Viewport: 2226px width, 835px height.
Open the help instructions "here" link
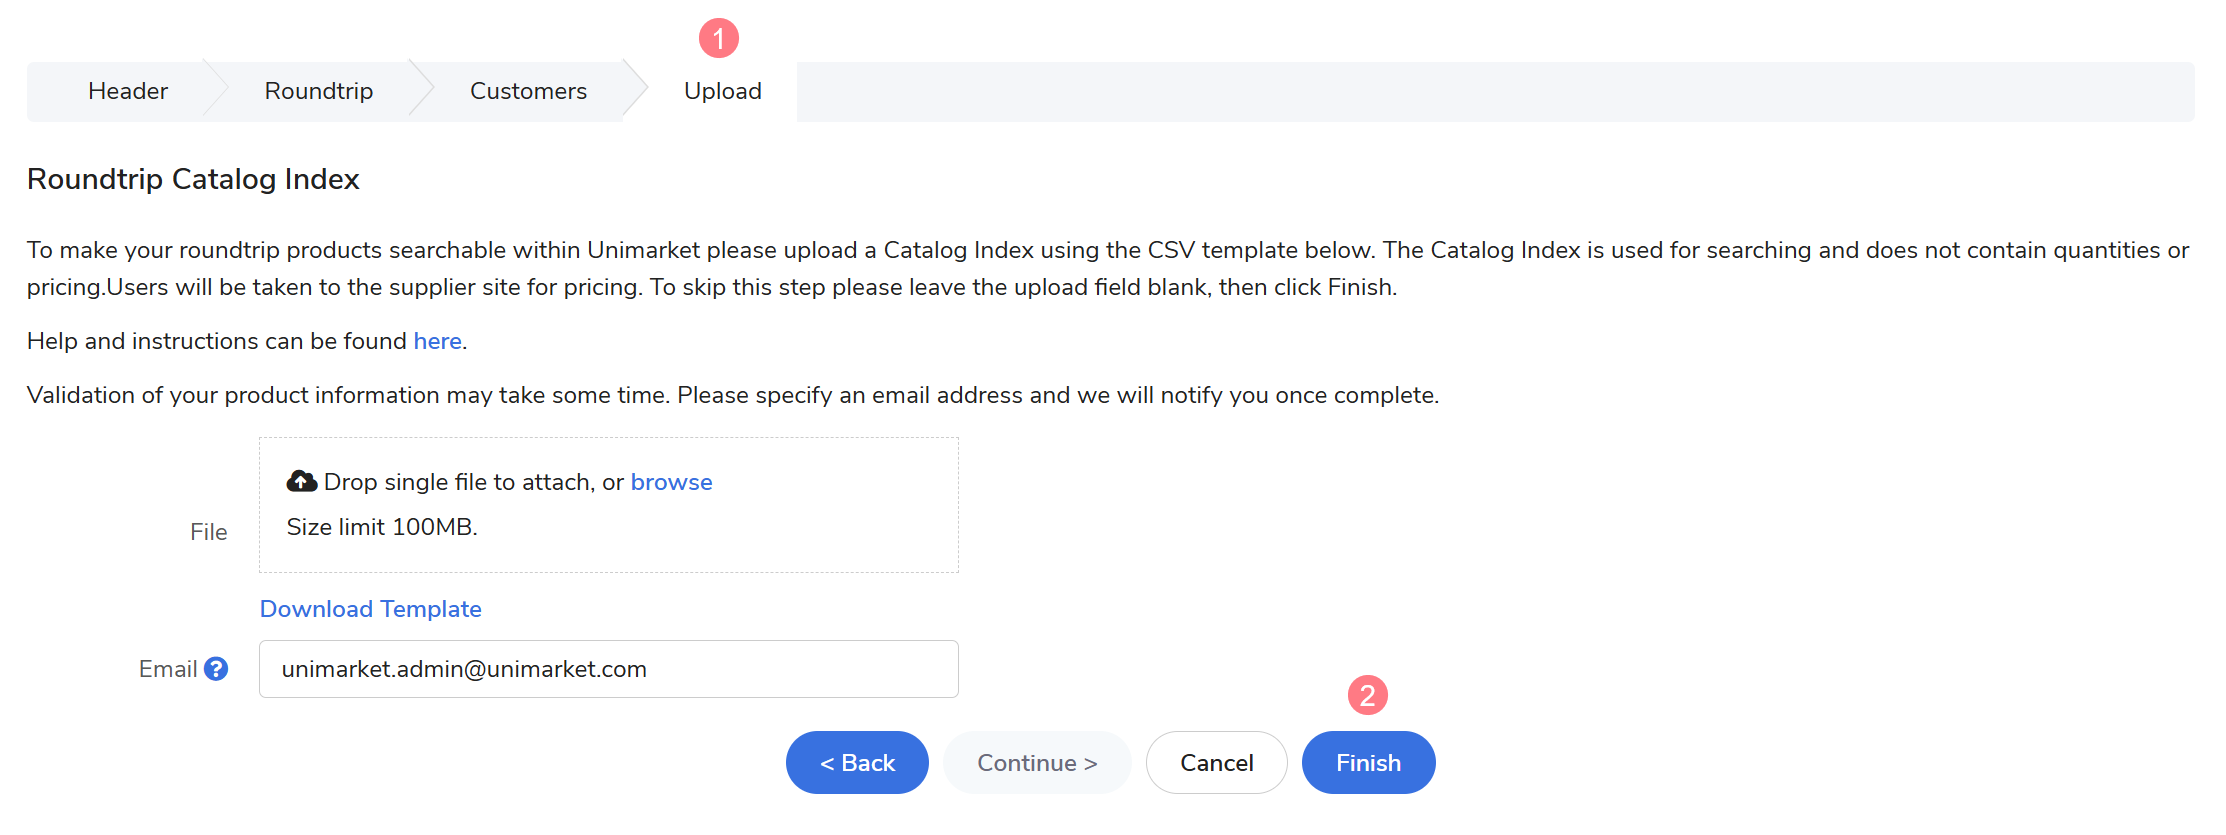point(437,341)
